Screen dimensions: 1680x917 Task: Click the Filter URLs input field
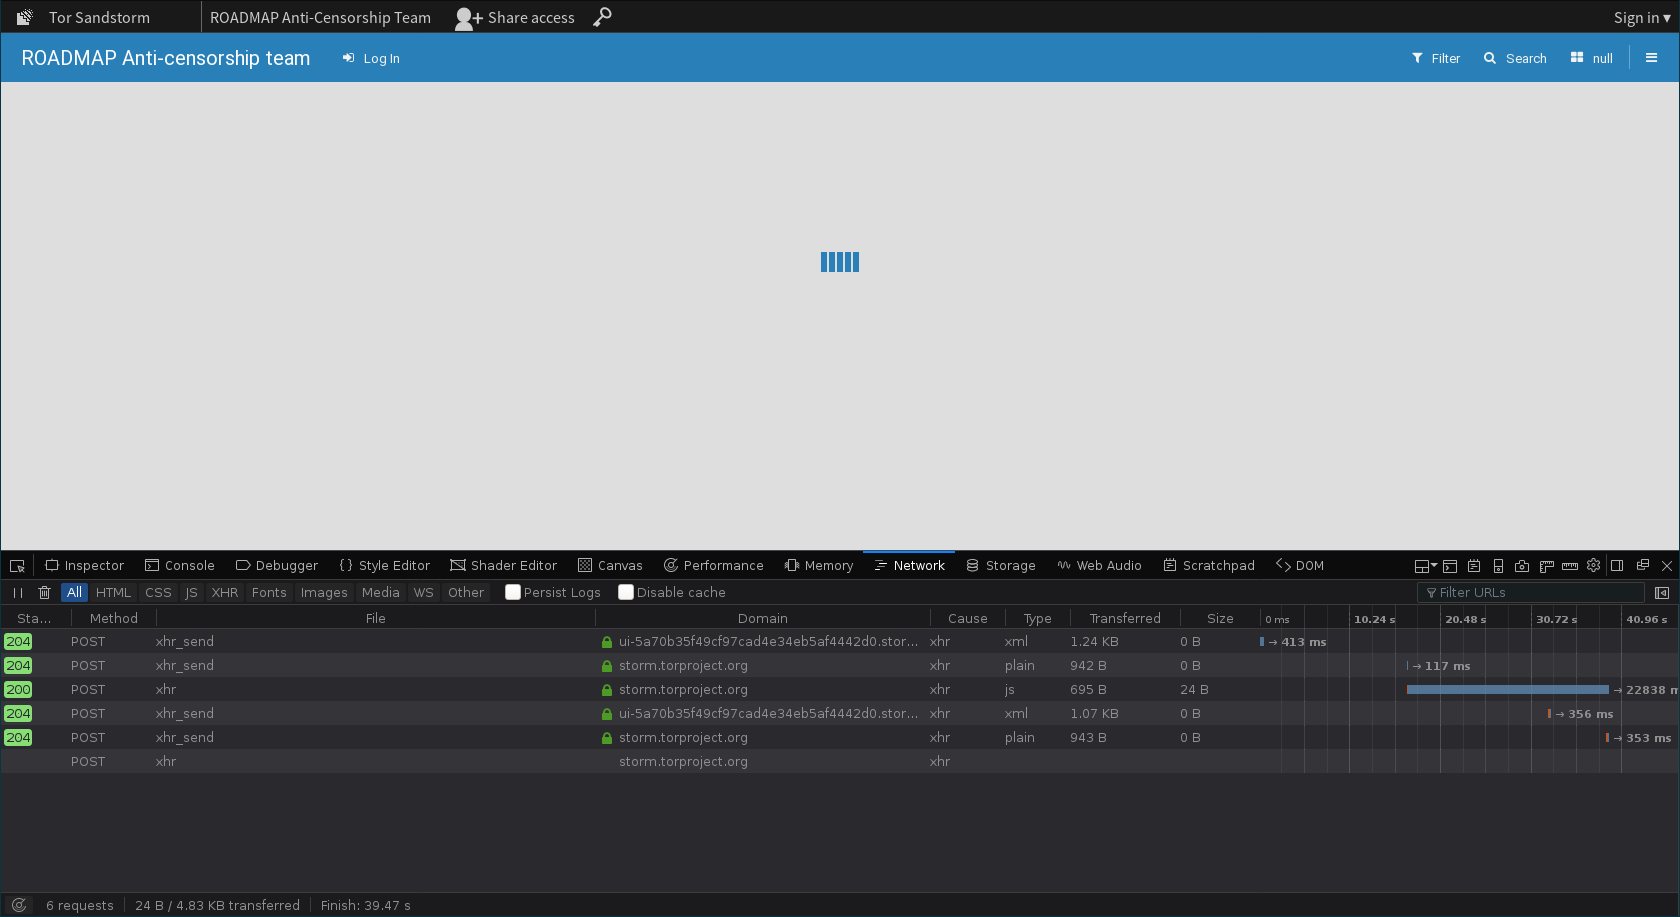click(1535, 593)
